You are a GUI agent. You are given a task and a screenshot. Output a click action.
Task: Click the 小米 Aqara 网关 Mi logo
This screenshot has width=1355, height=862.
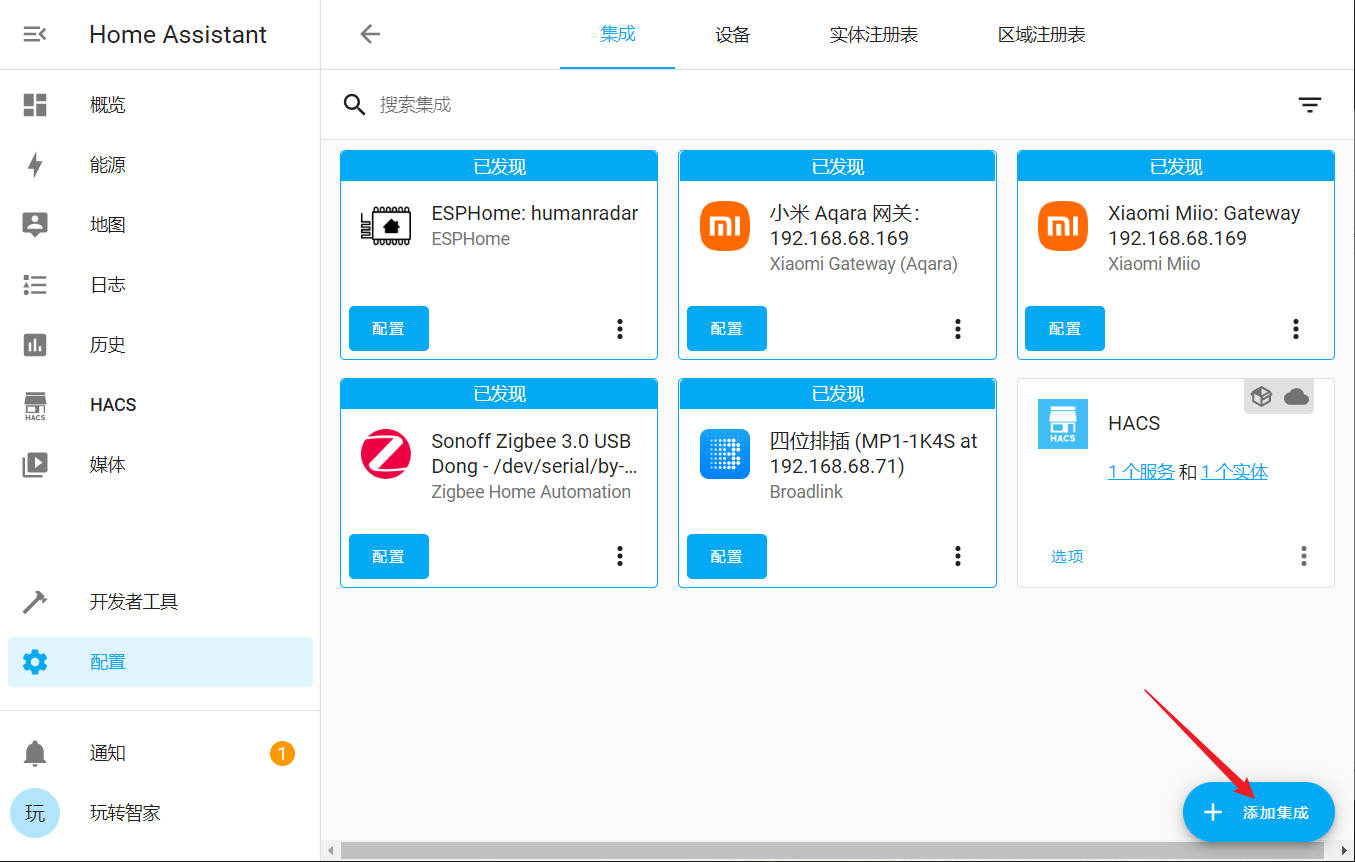725,226
